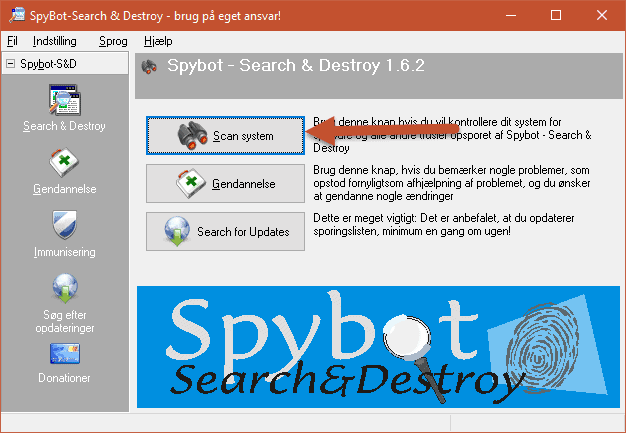The height and width of the screenshot is (433, 626).
Task: Select the Immunisering shield icon
Action: (64, 225)
